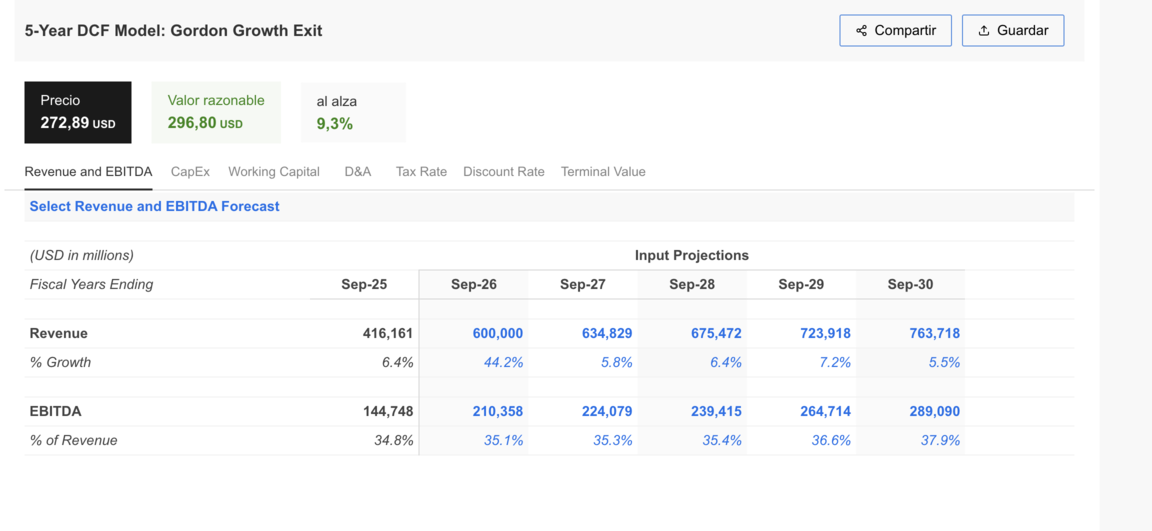The height and width of the screenshot is (531, 1152).
Task: Select the Sep-26 EBITDA value 210,358
Action: point(497,412)
